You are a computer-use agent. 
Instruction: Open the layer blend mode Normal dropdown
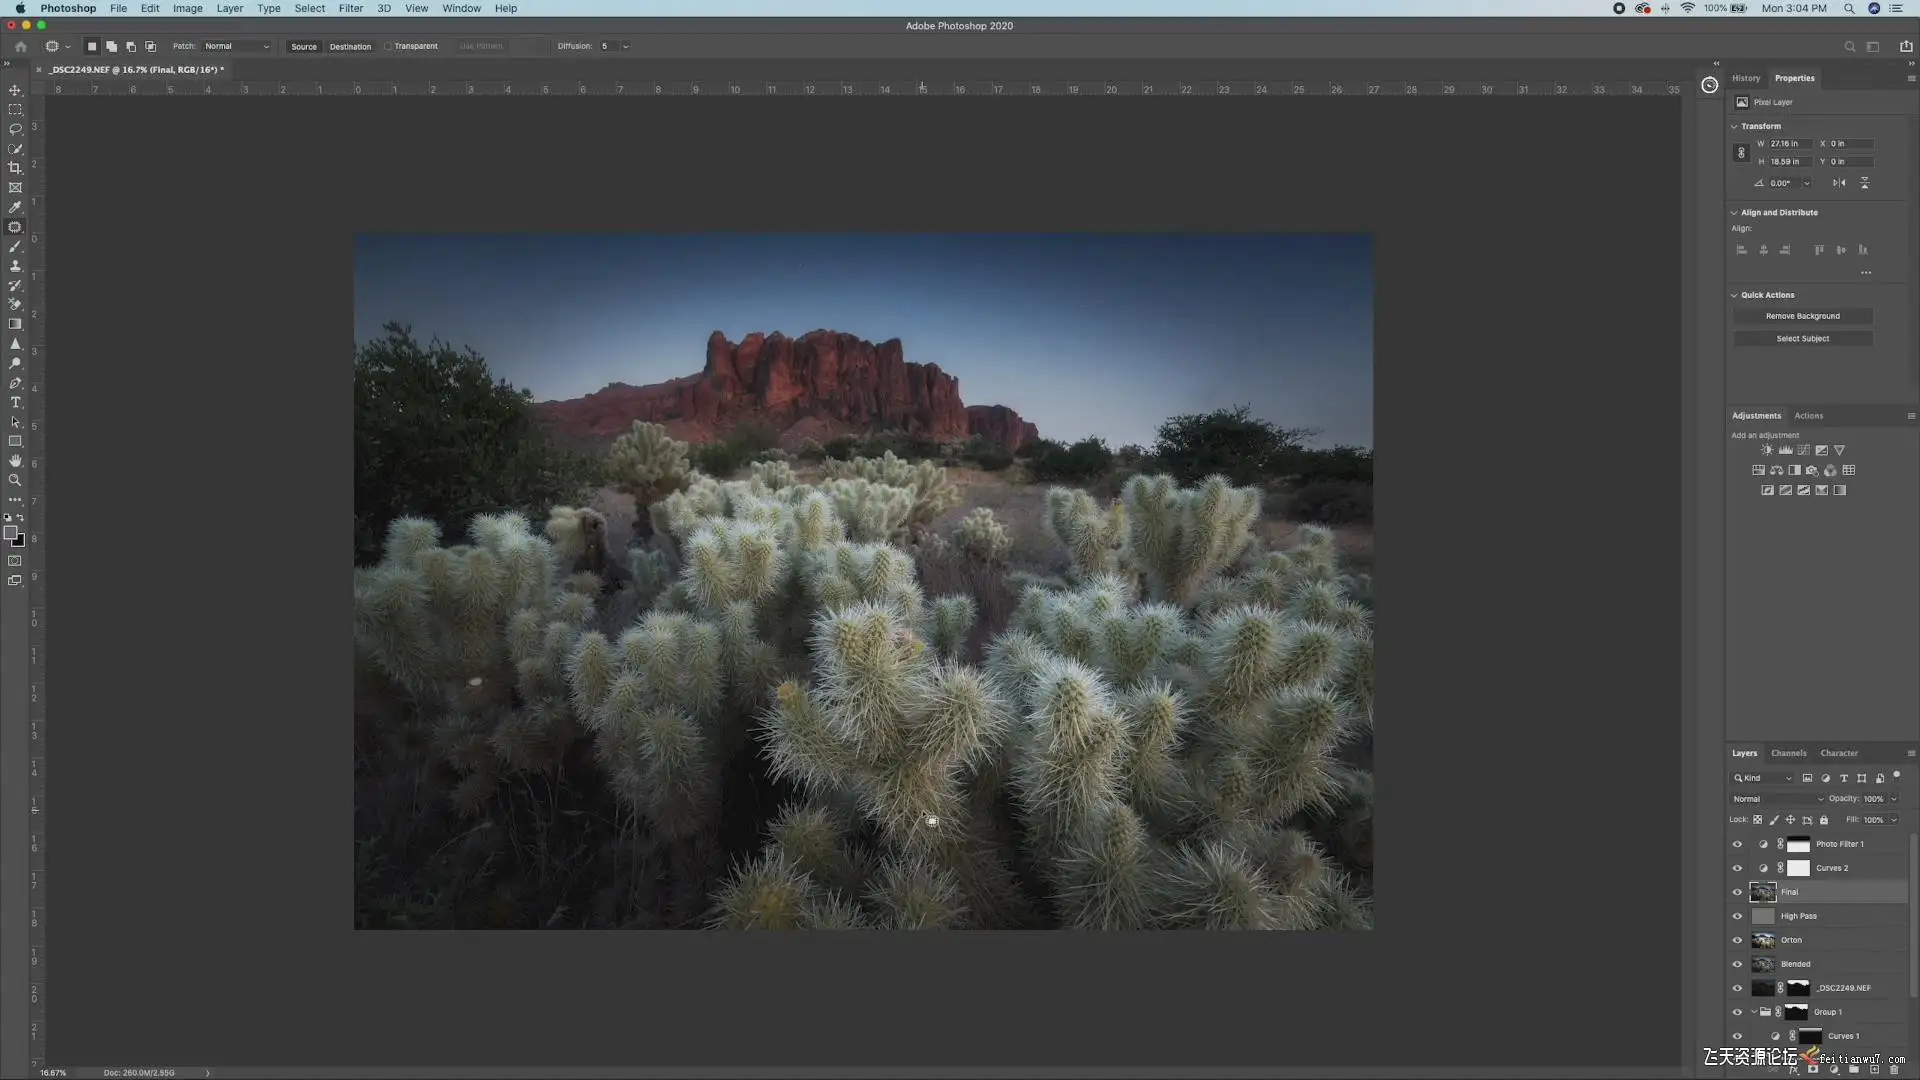point(1777,799)
